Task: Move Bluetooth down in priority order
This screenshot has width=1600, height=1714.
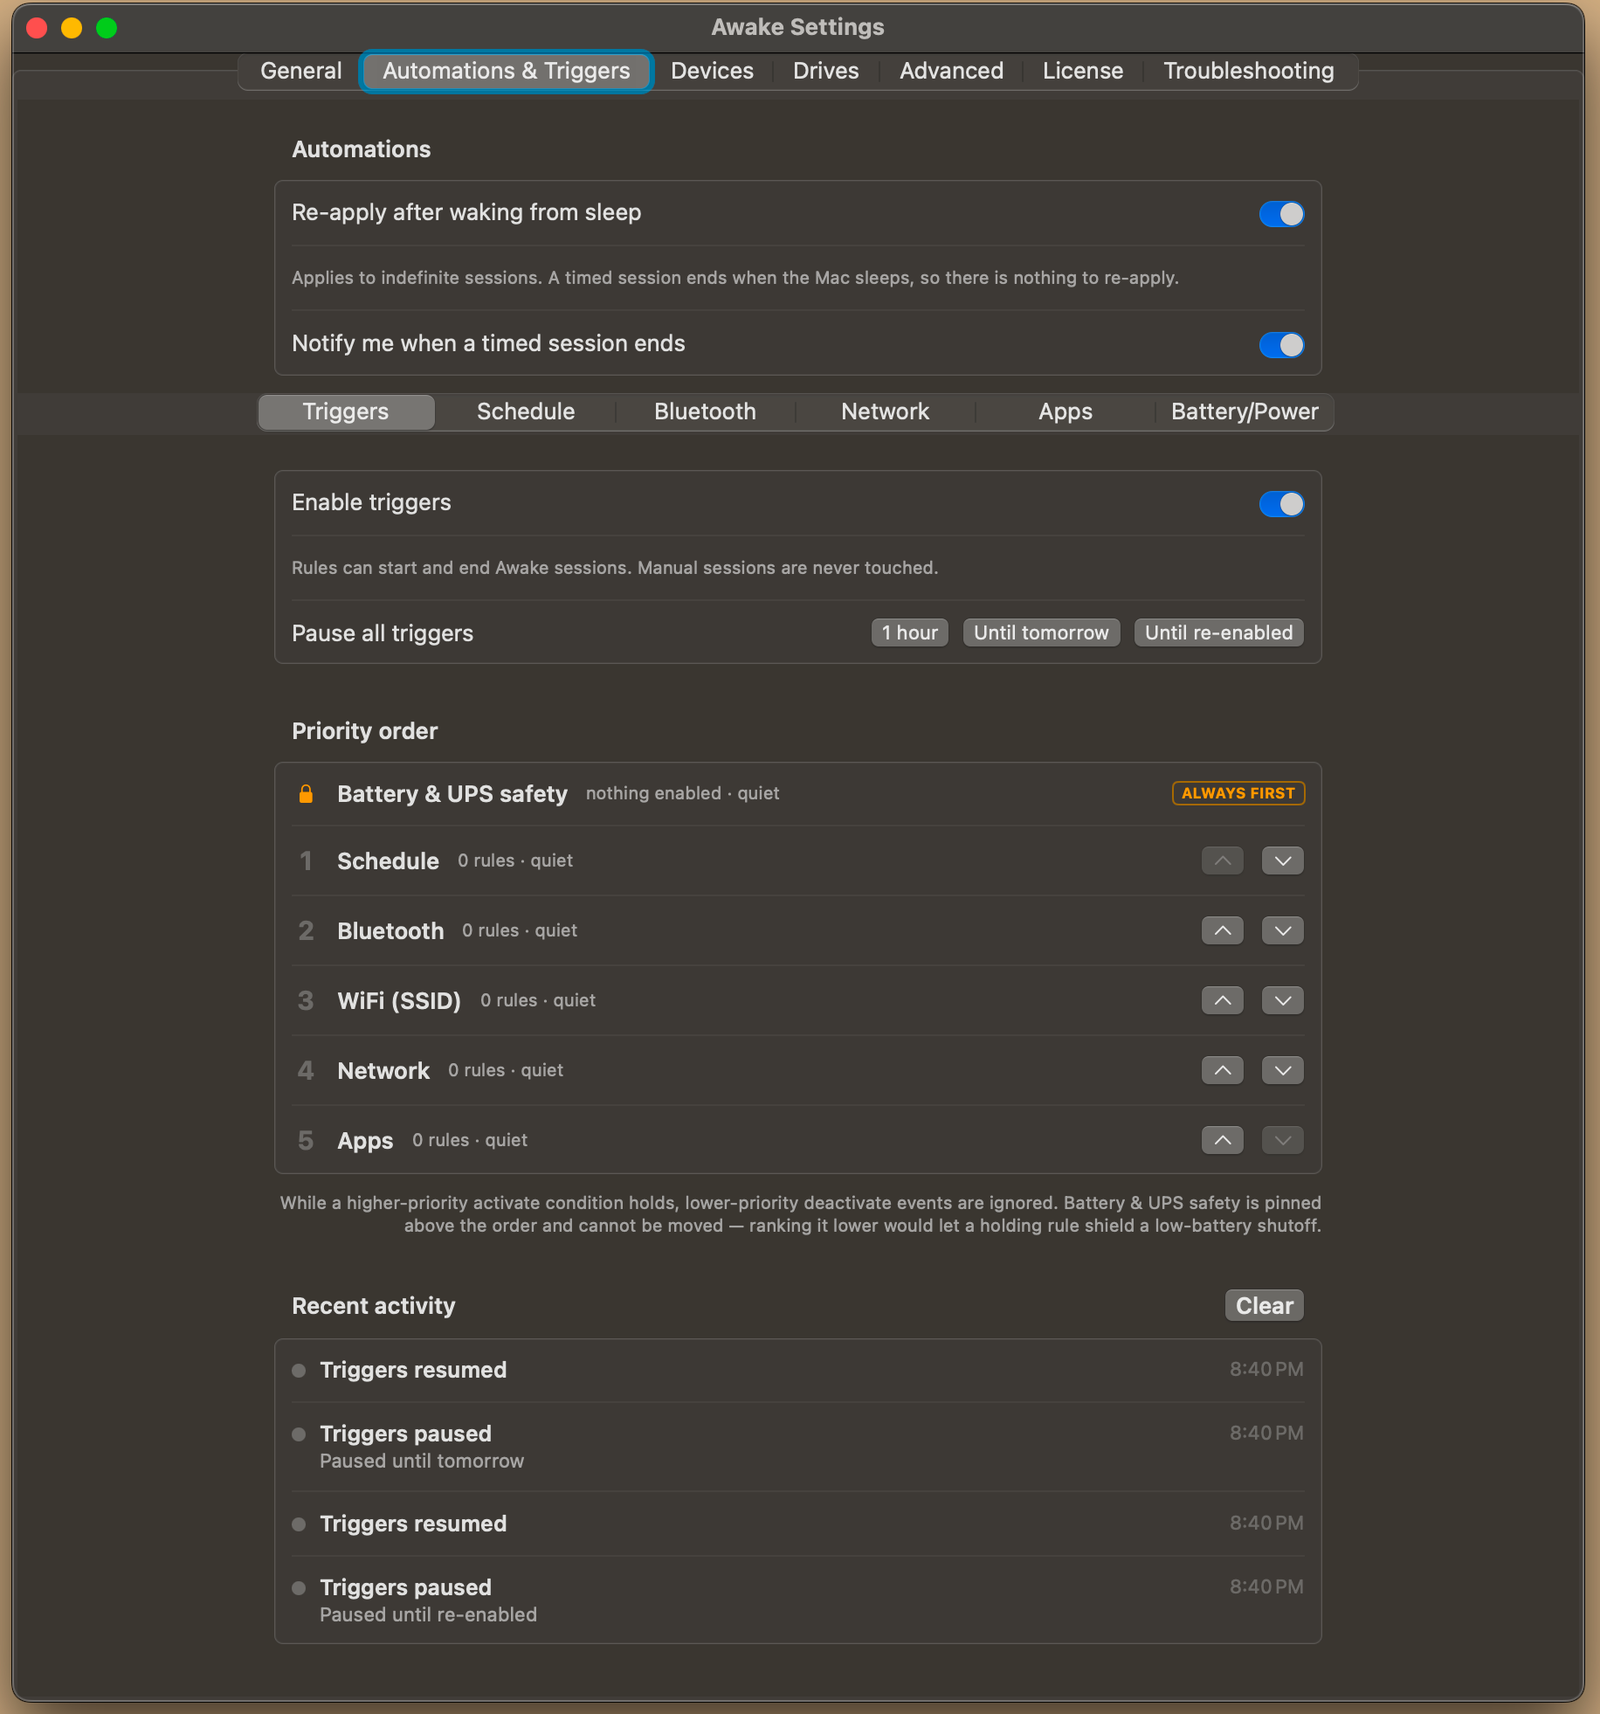Action: [x=1282, y=931]
